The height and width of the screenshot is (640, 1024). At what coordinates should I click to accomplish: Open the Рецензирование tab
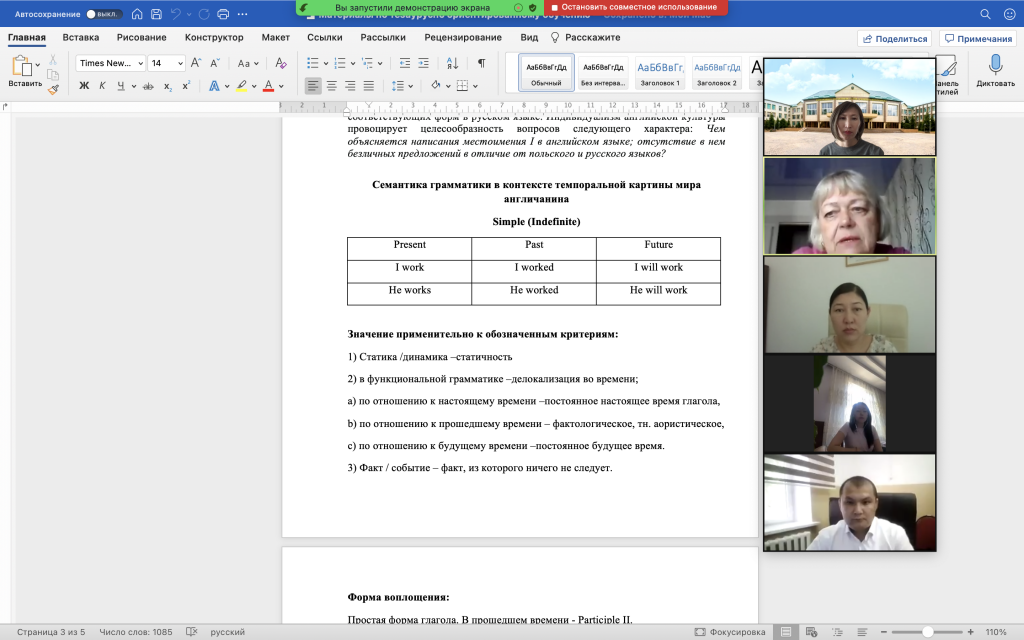(462, 38)
